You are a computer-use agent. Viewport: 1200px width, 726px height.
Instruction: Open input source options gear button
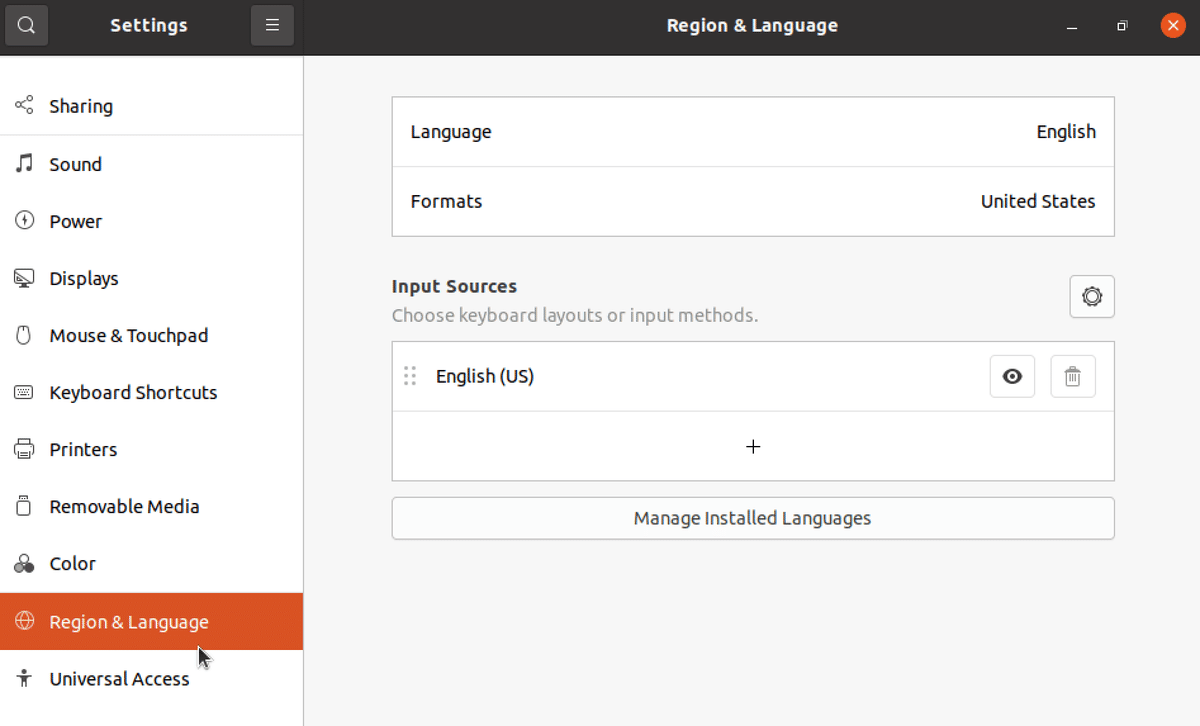tap(1092, 297)
